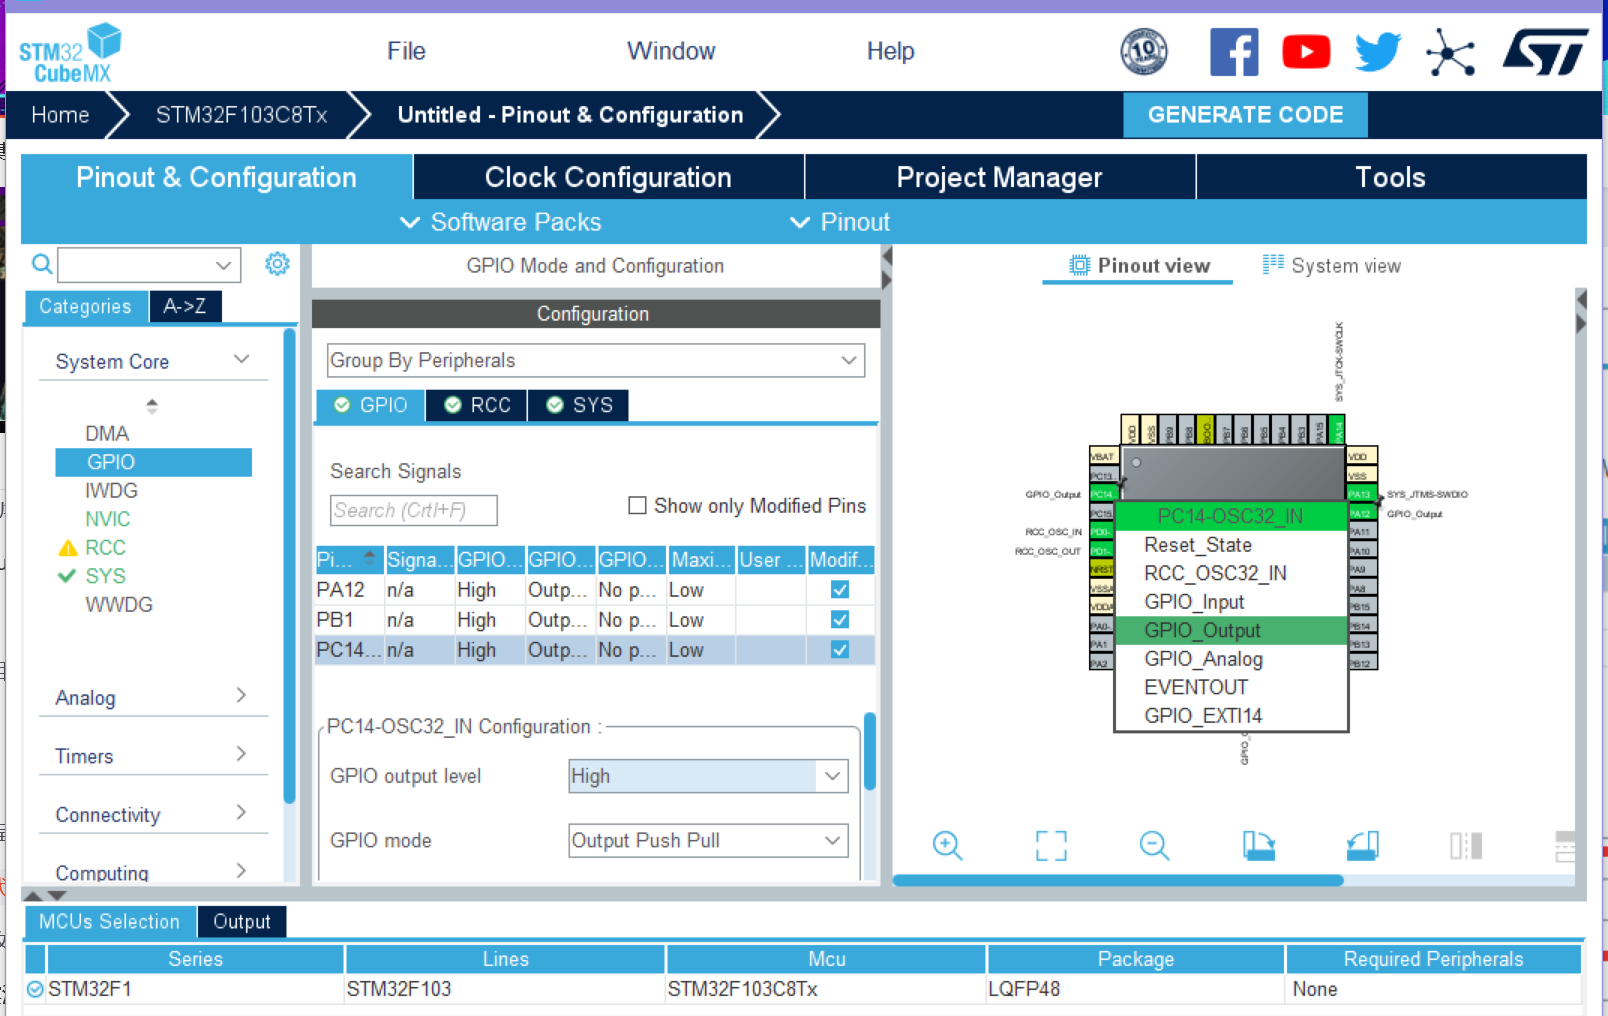Screen dimensions: 1608x1016
Task: Open the Group By Peripherals dropdown
Action: [596, 360]
